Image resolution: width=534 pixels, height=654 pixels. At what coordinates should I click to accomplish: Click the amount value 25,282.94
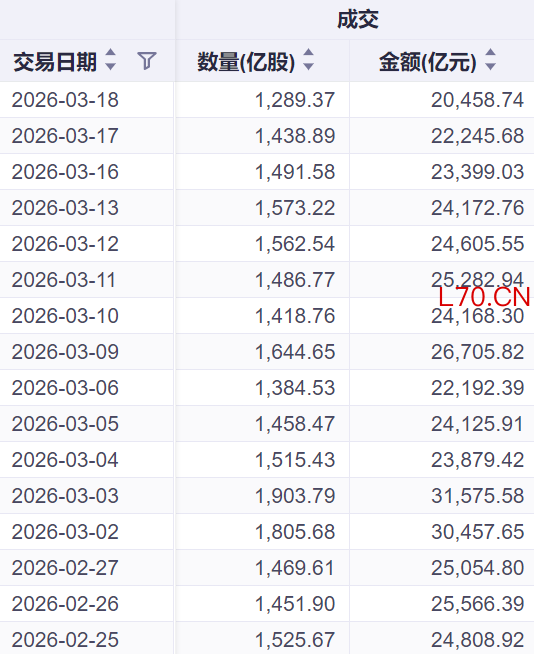[477, 279]
